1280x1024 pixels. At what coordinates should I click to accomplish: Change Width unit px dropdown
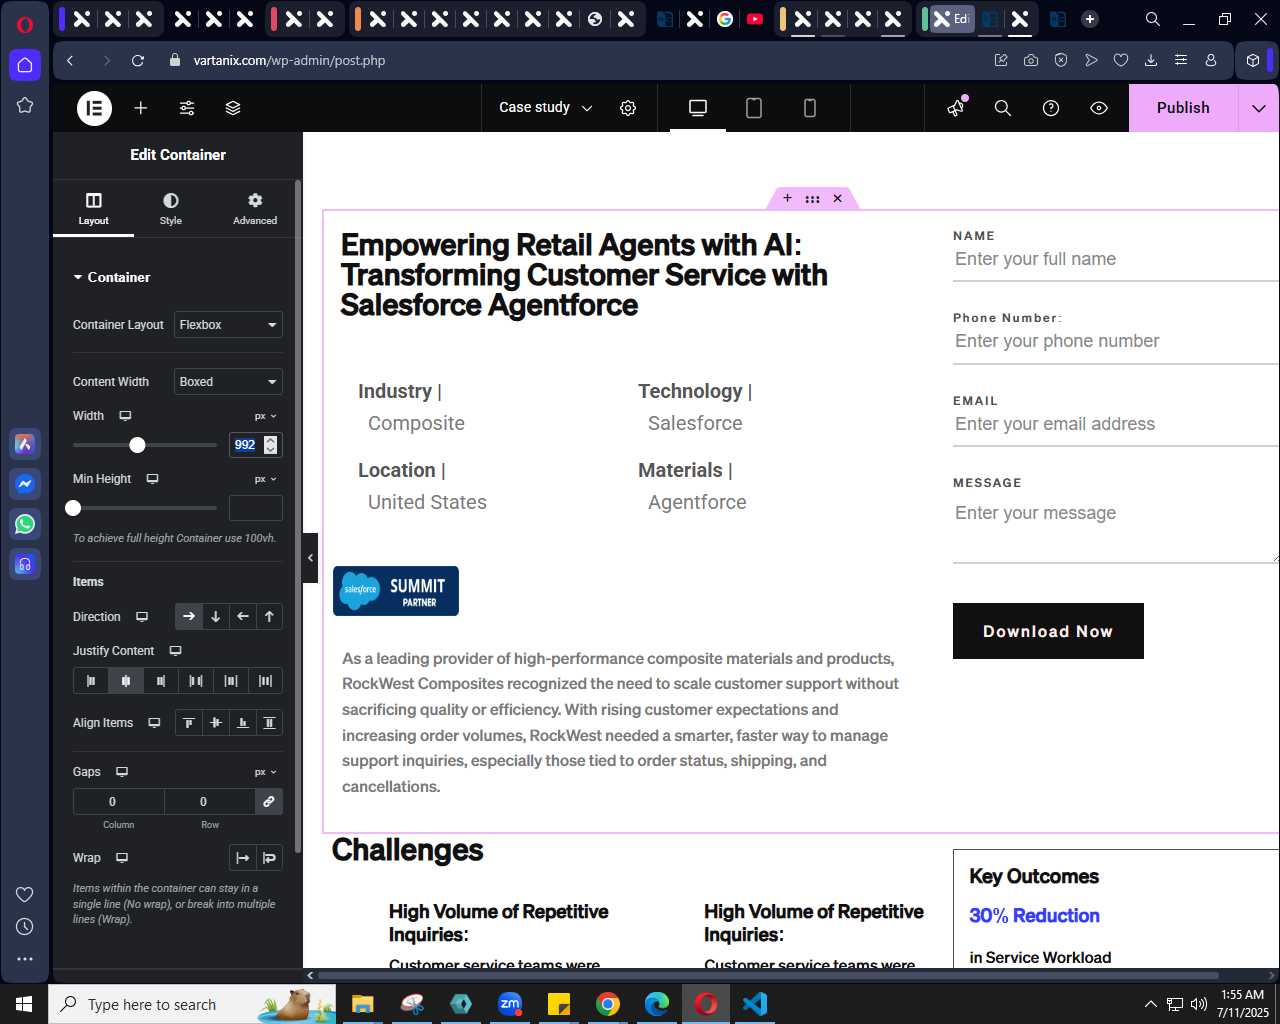266,416
